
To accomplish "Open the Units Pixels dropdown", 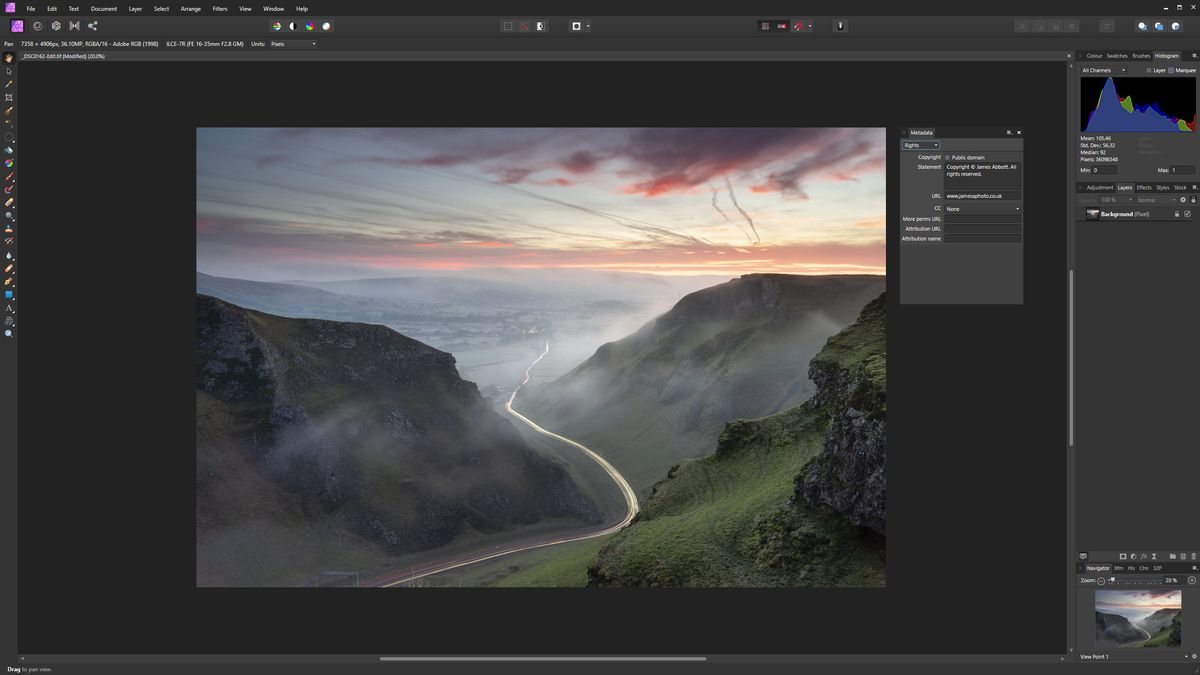I will coord(293,44).
